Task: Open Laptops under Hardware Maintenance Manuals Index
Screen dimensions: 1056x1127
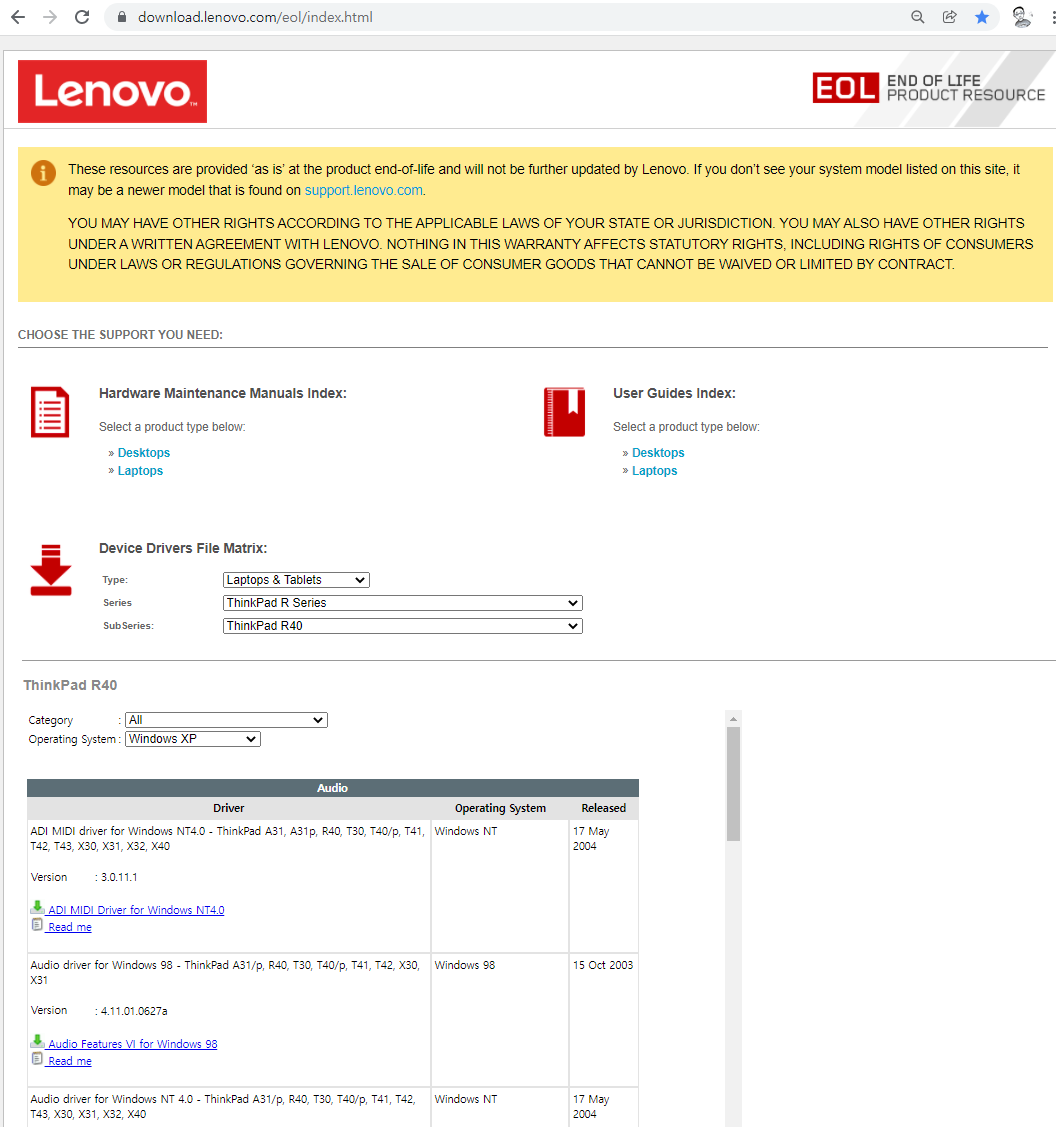Action: [x=140, y=471]
